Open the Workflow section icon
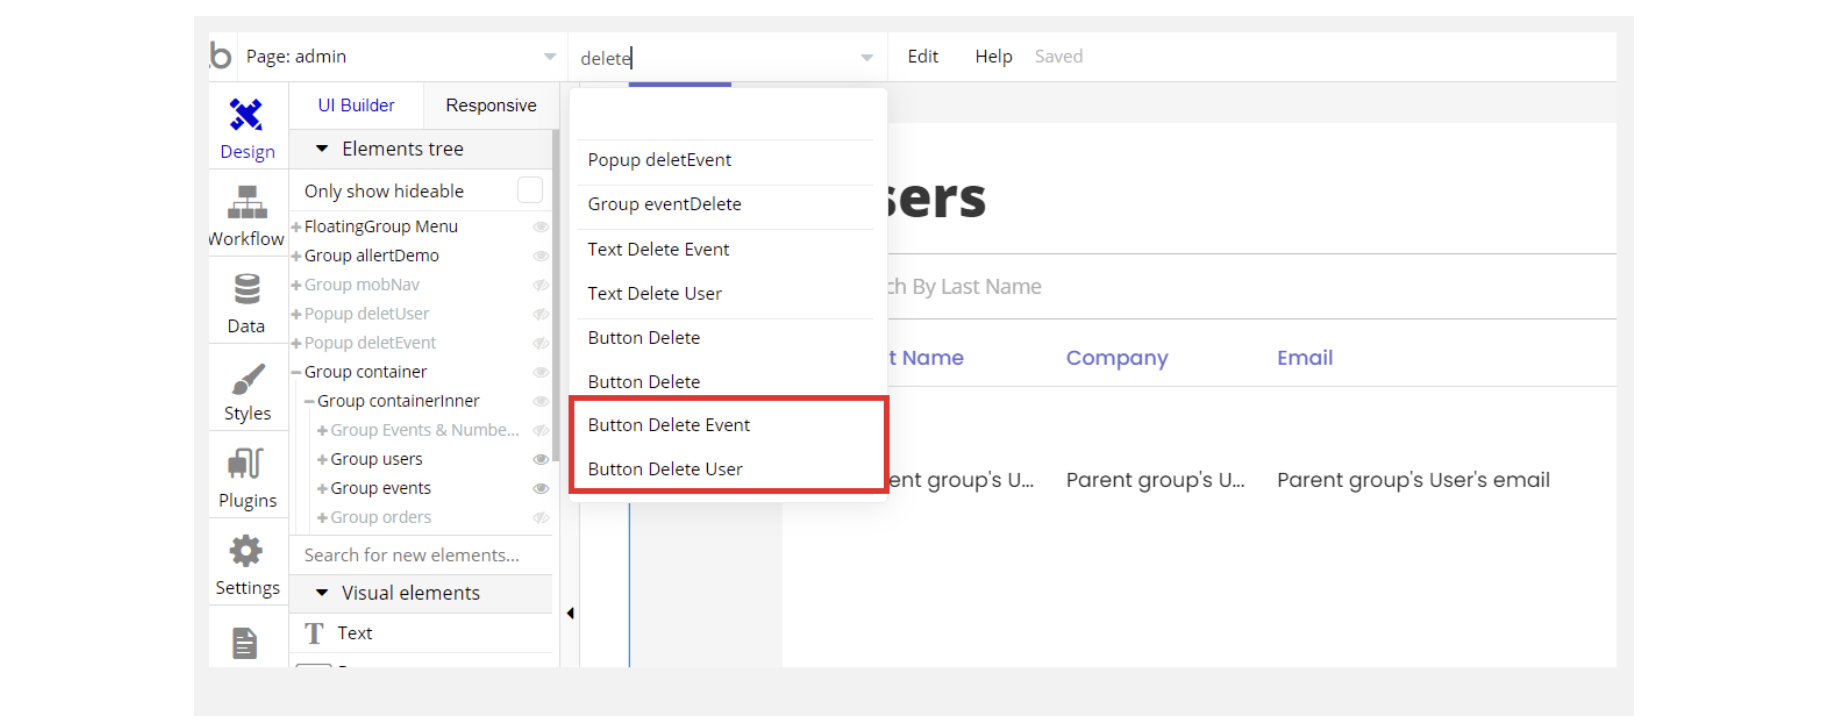Viewport: 1830px width, 728px height. [246, 203]
